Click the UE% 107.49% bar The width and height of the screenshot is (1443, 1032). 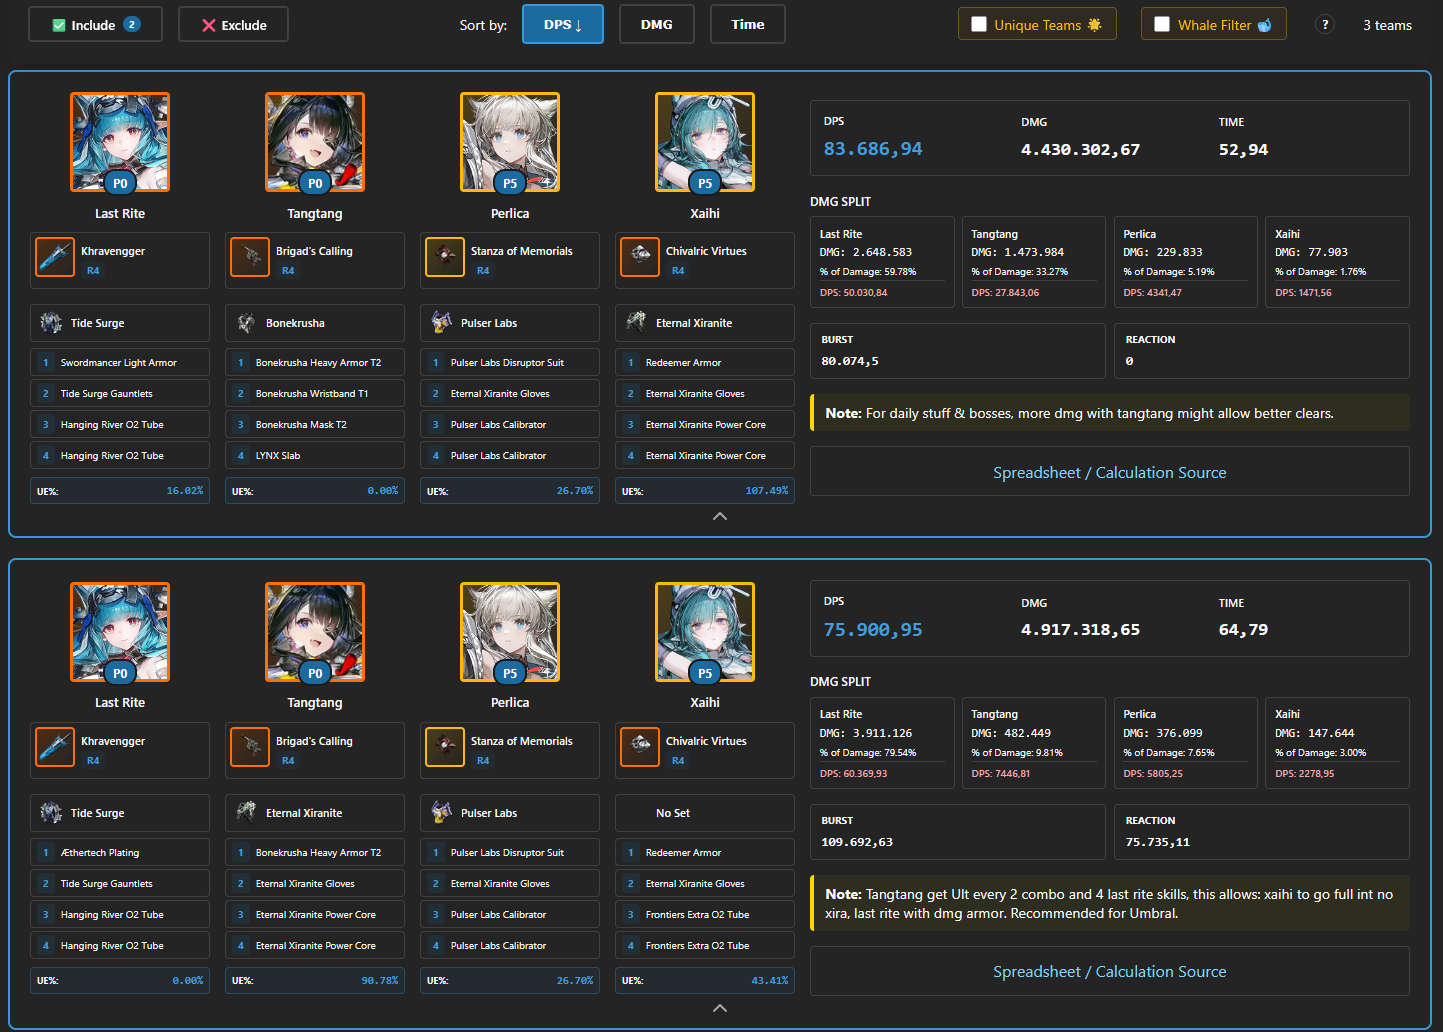tap(705, 490)
